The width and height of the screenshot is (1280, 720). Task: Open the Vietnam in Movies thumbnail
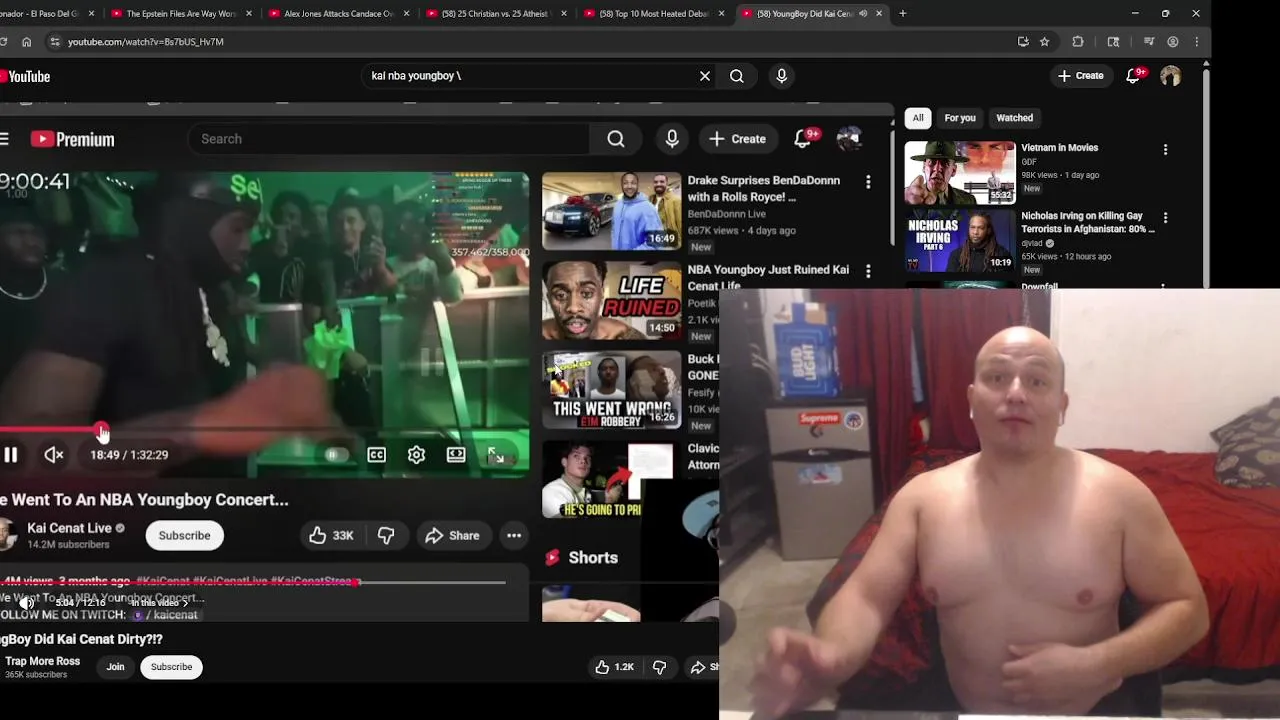960,172
